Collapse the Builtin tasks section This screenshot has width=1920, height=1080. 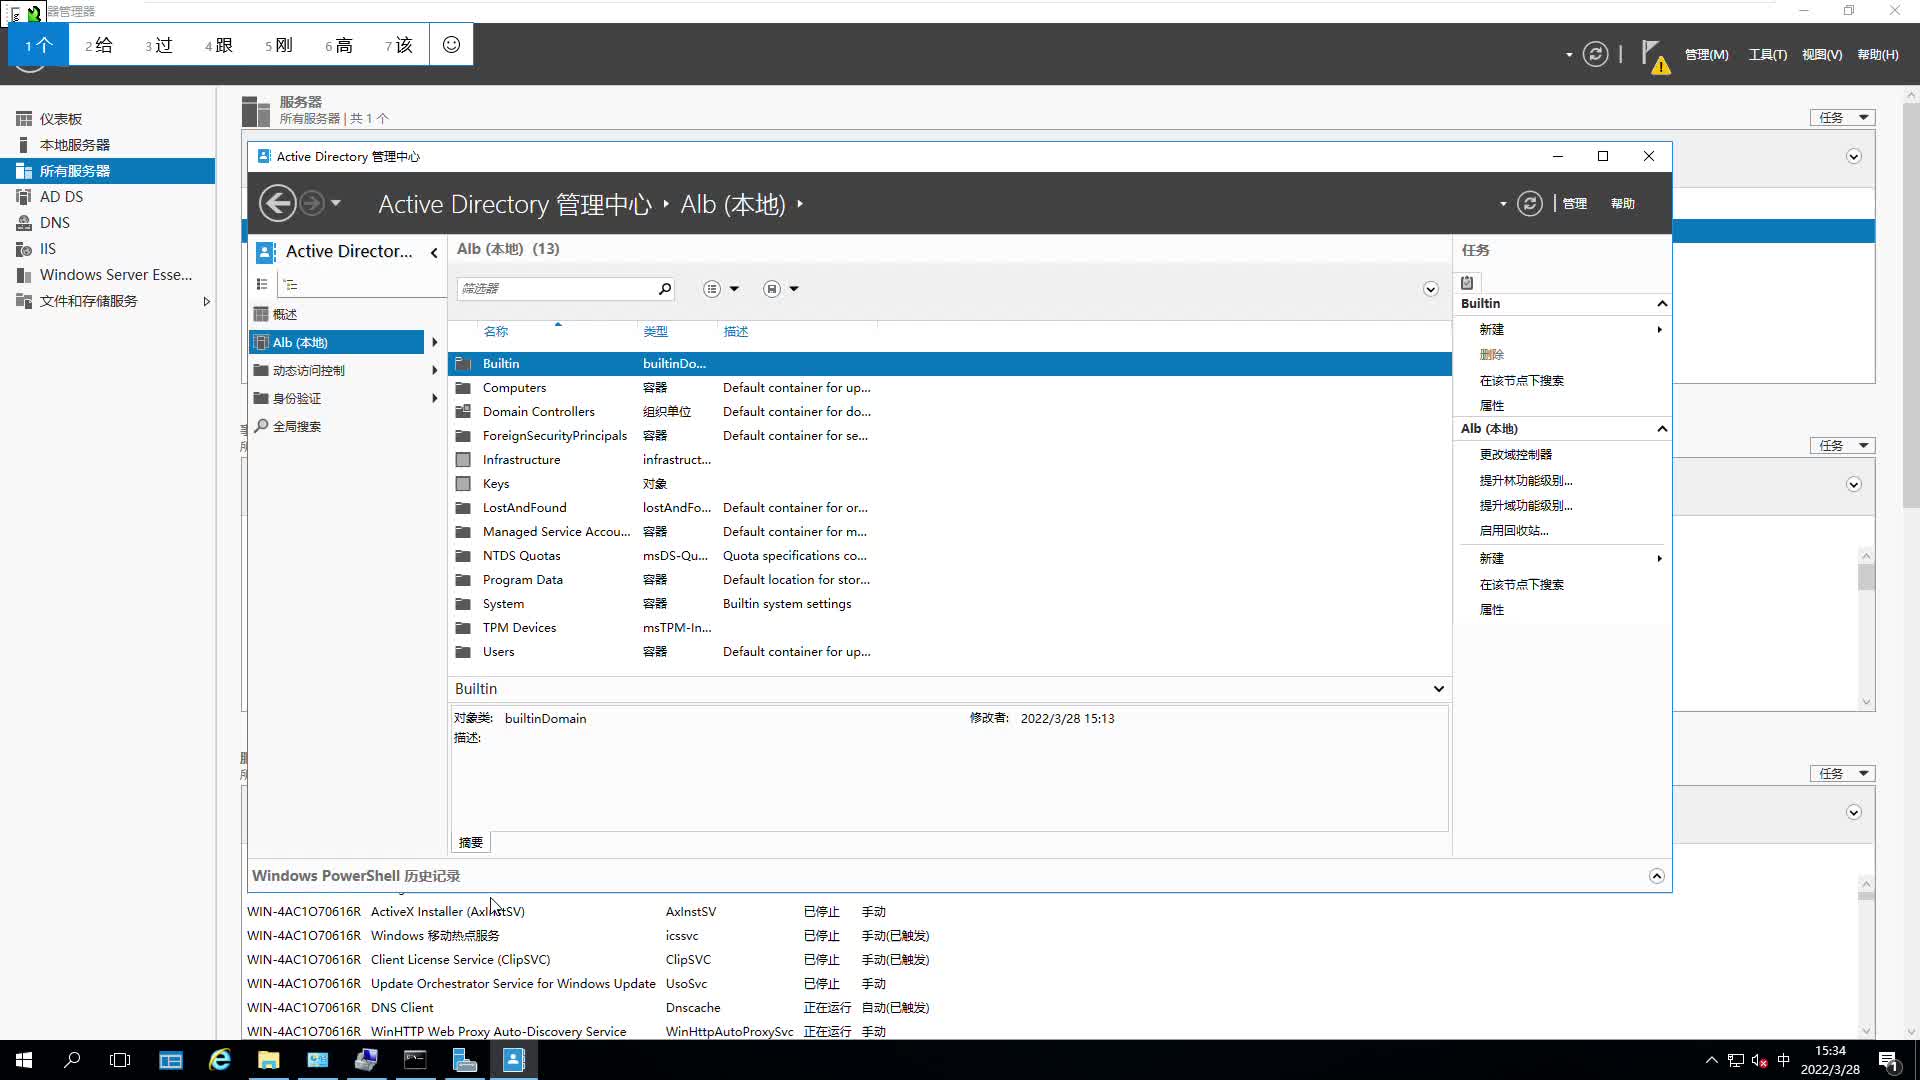pyautogui.click(x=1662, y=304)
